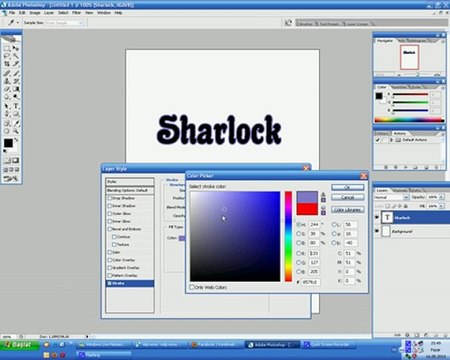Enable the Color Overlay style
Image resolution: width=450 pixels, height=360 pixels.
tap(110, 260)
